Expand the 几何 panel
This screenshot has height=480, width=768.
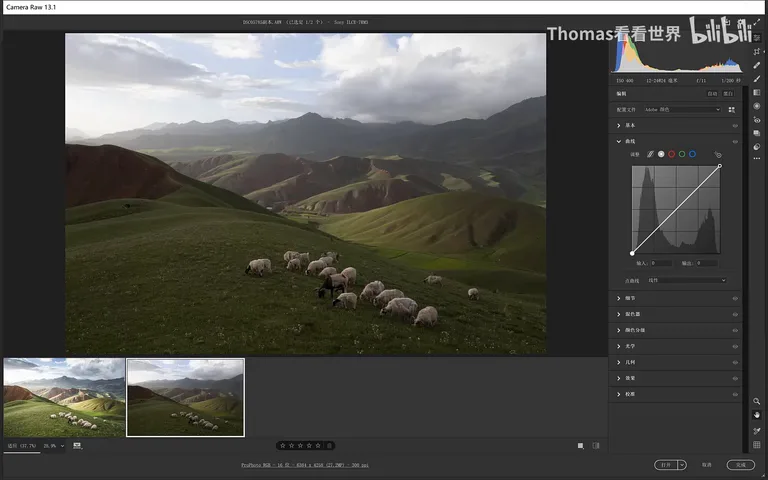(x=619, y=362)
